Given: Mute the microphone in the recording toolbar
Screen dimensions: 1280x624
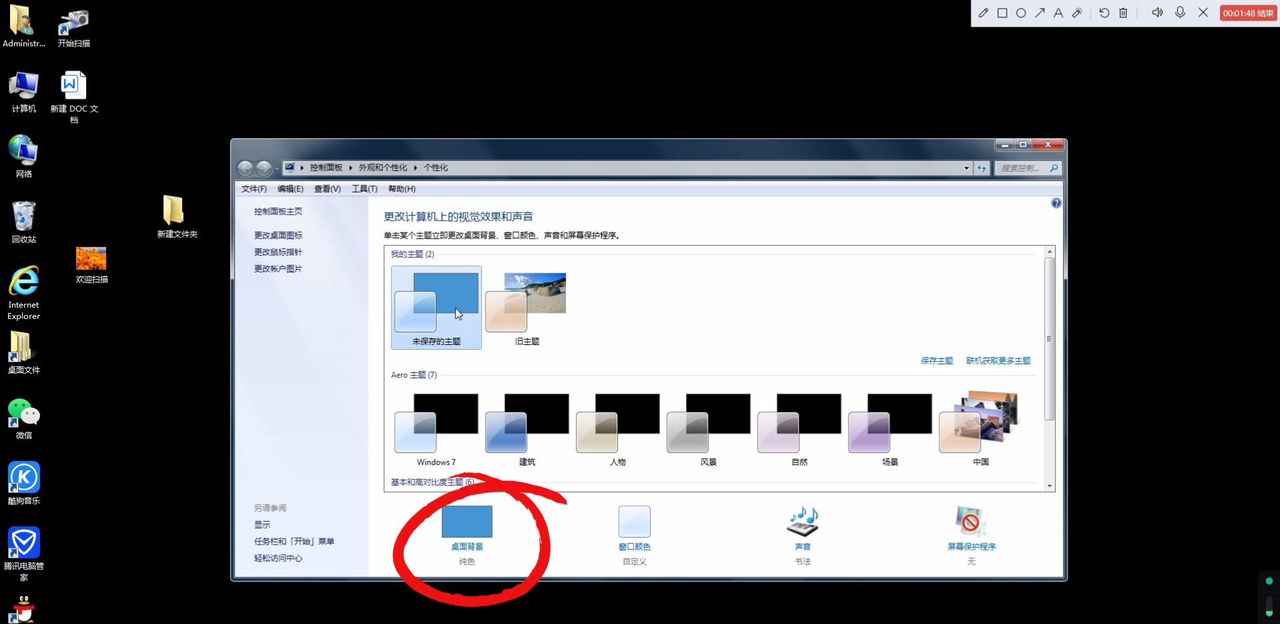Looking at the screenshot, I should click(1180, 13).
